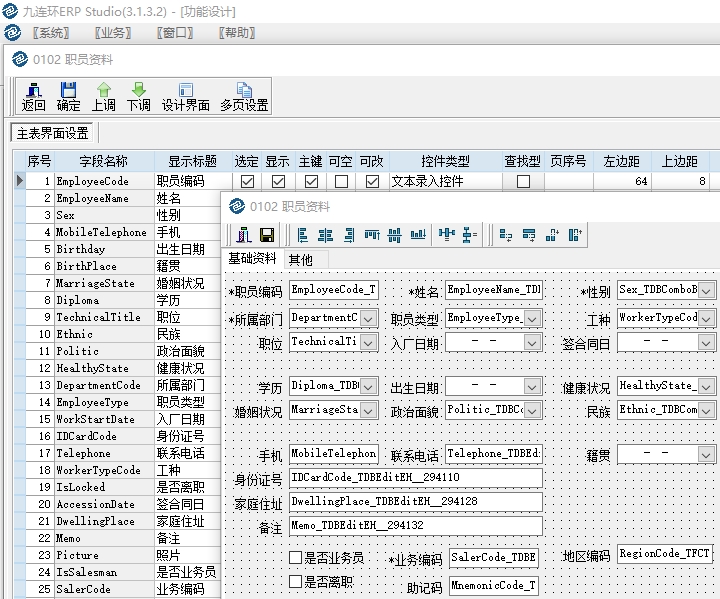
Task: Click the IDCardCode_TDBEditEH field
Action: click(416, 478)
